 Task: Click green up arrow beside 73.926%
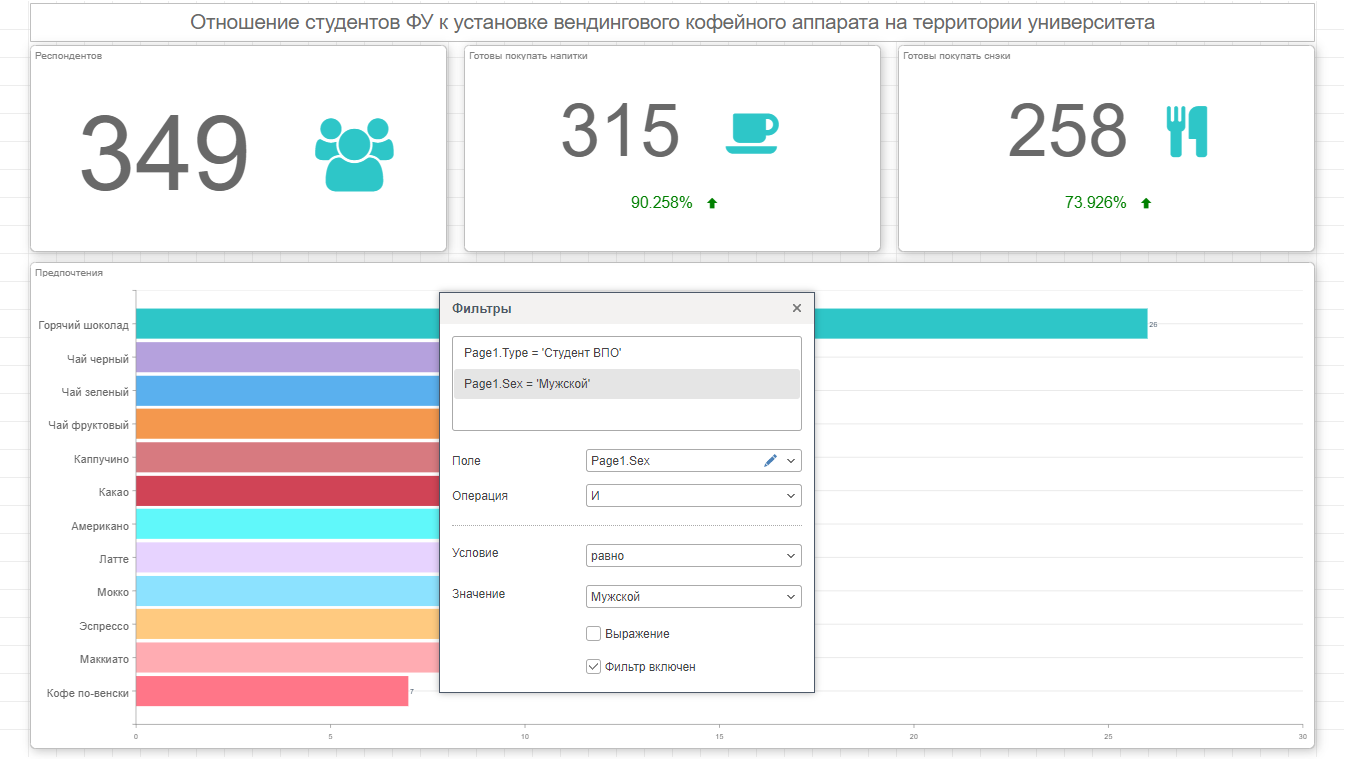point(1146,203)
